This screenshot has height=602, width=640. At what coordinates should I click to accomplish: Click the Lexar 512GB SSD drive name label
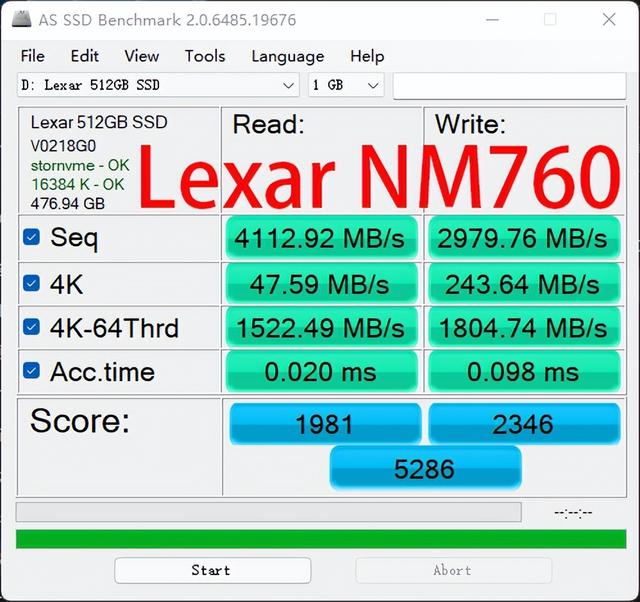(99, 122)
